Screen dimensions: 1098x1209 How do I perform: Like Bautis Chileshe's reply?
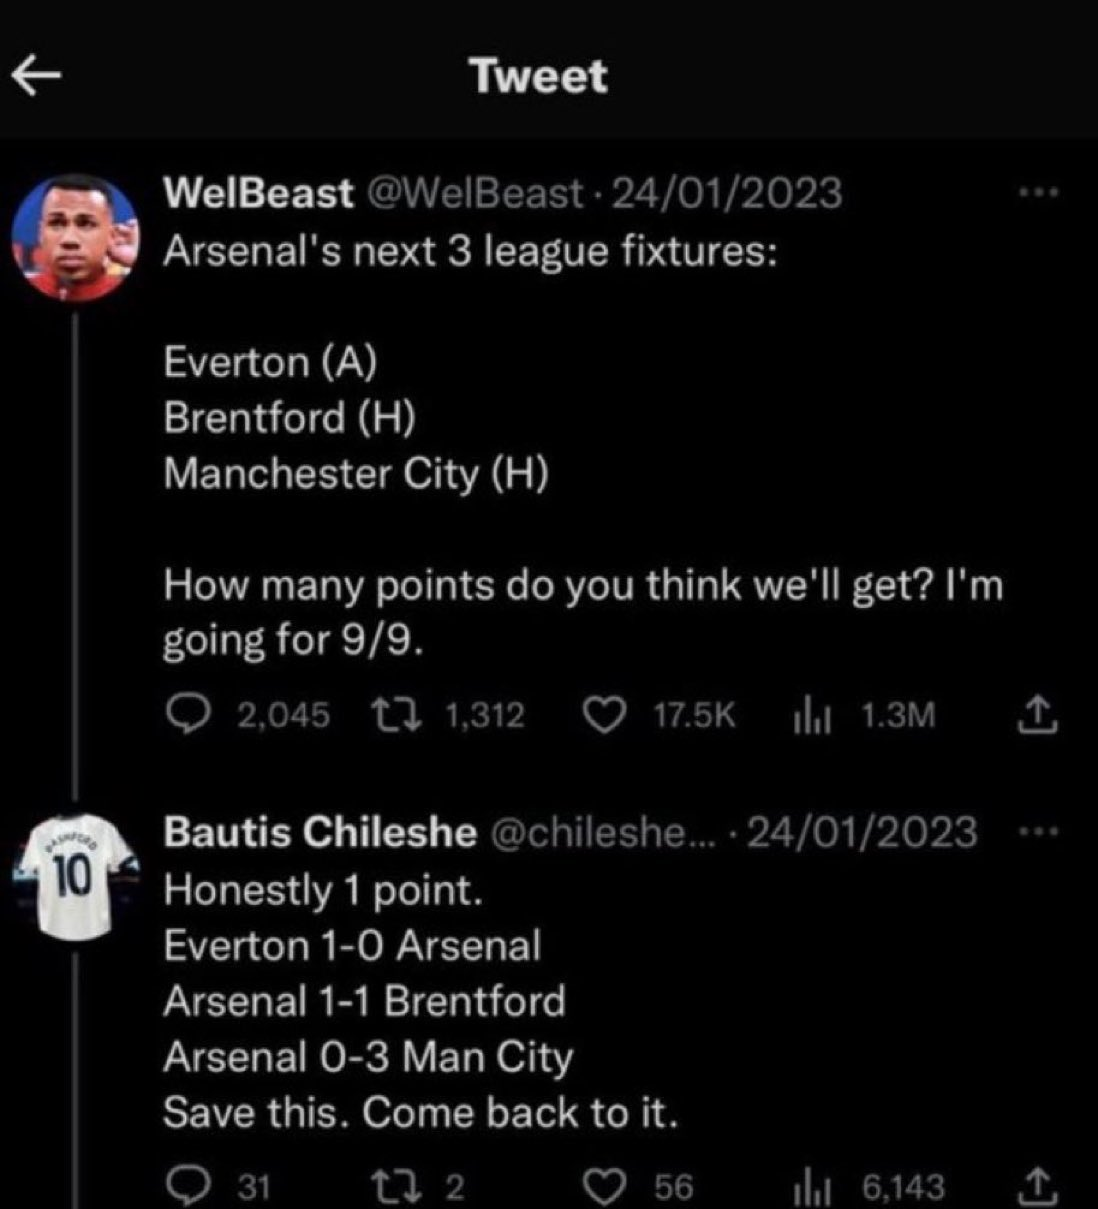[603, 1186]
